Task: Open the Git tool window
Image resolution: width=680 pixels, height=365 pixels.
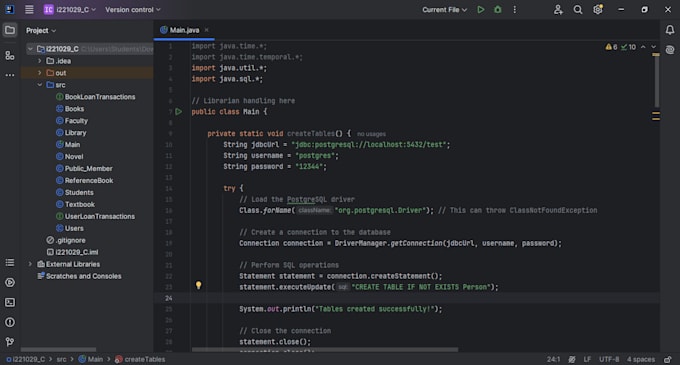Action: tap(10, 342)
